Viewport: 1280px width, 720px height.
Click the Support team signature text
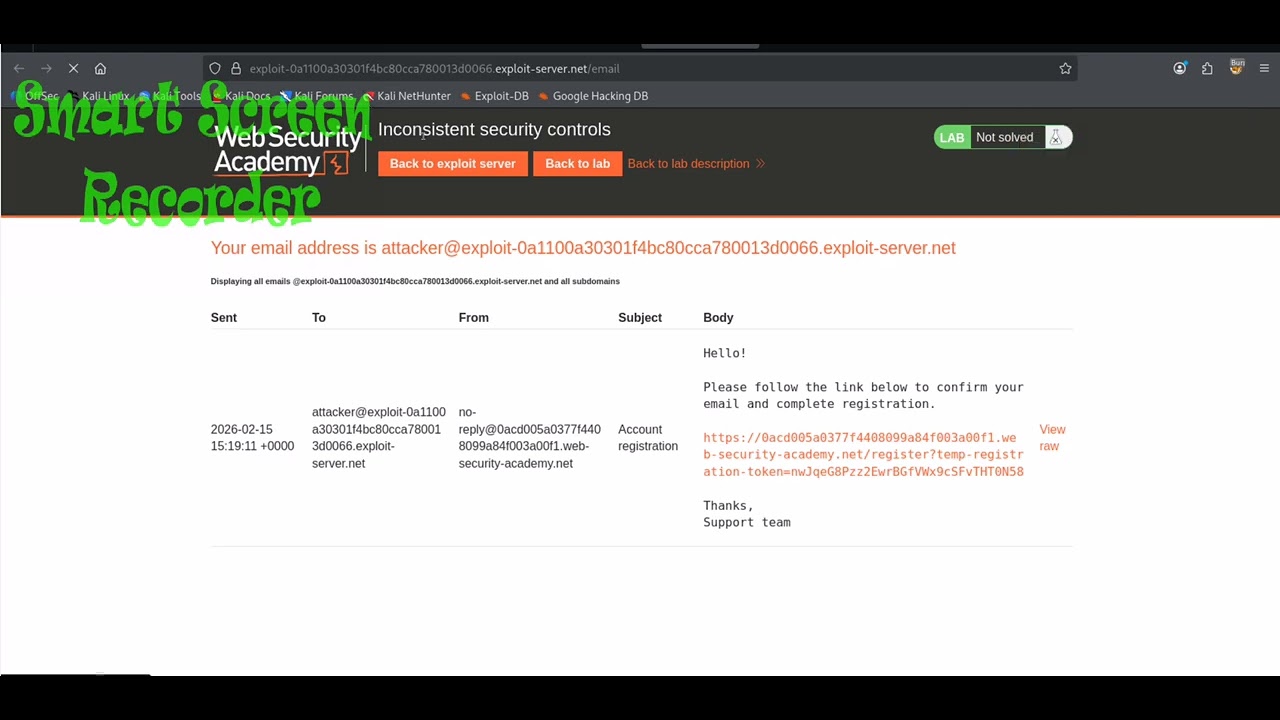747,523
